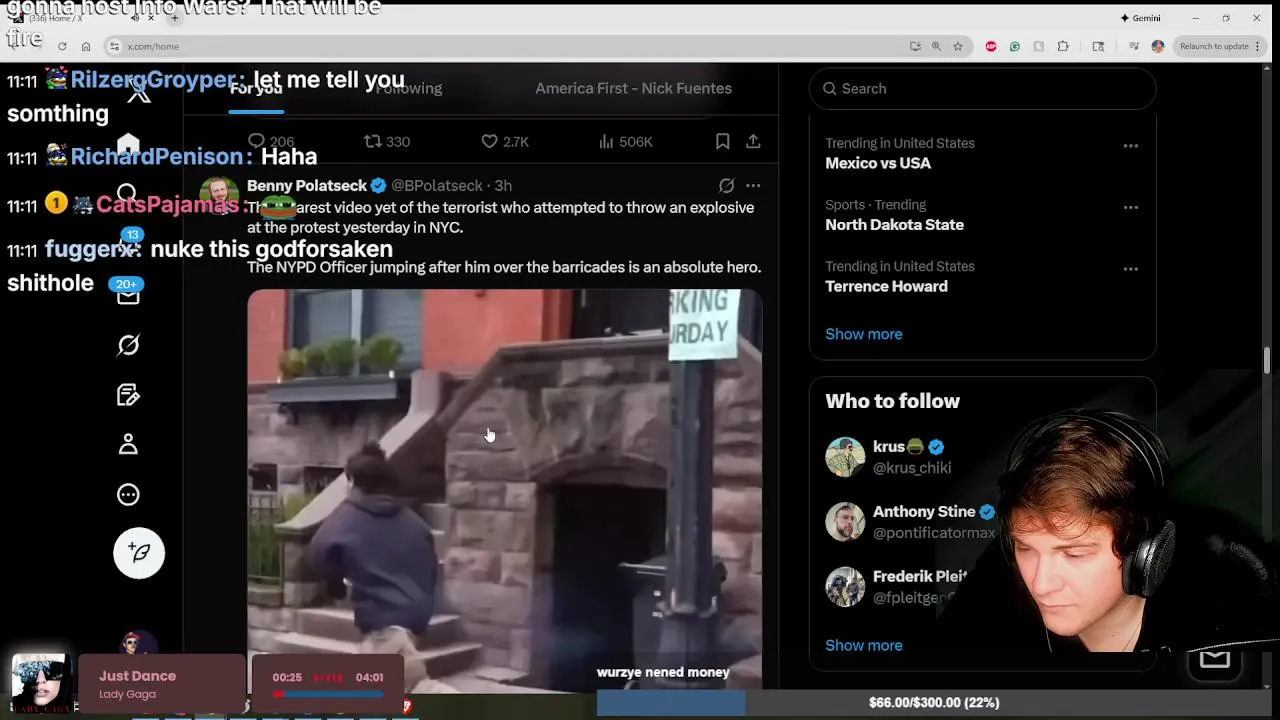Show more Who to follow suggestions
This screenshot has height=720, width=1280.
[x=864, y=645]
